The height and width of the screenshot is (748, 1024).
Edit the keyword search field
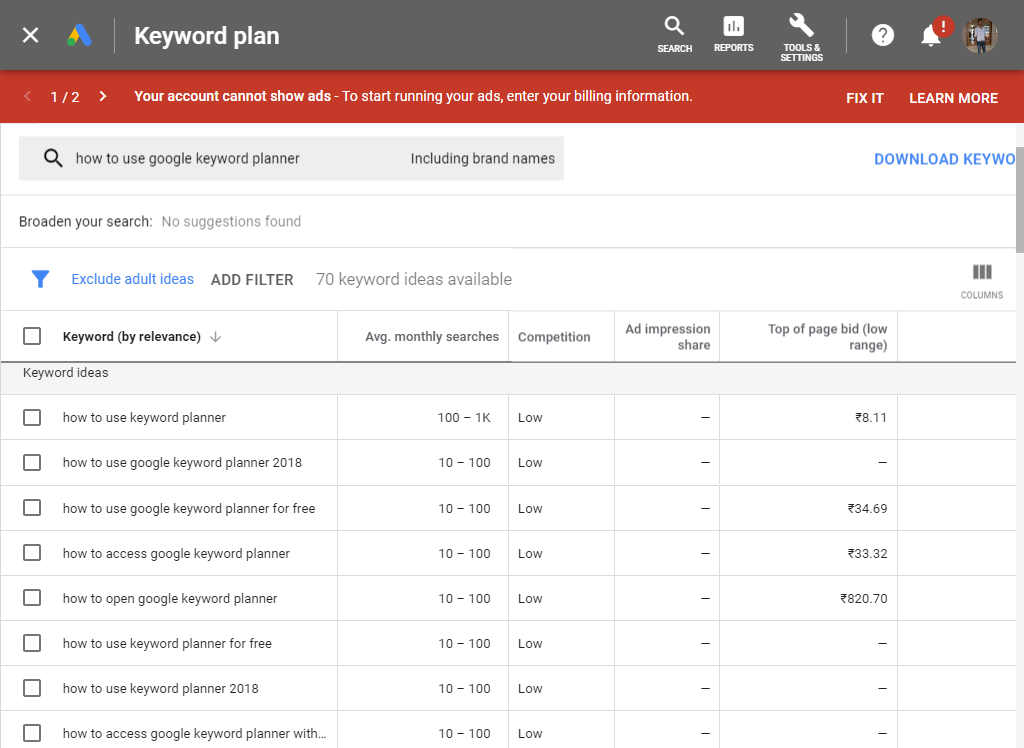coord(187,159)
